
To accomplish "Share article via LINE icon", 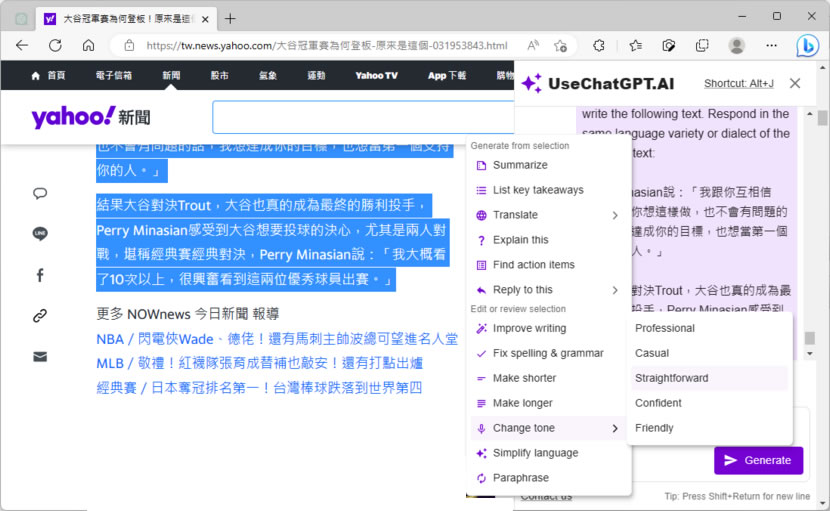I will tap(40, 234).
